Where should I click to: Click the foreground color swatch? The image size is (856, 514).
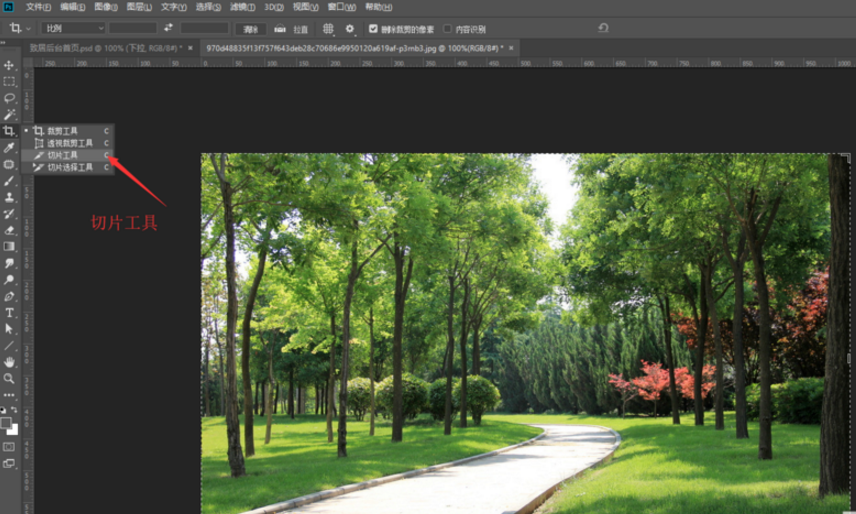[x=6, y=422]
